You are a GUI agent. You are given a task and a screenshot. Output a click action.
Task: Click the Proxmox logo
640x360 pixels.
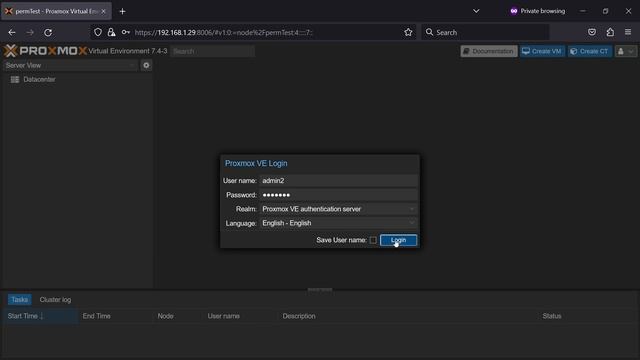(x=46, y=51)
